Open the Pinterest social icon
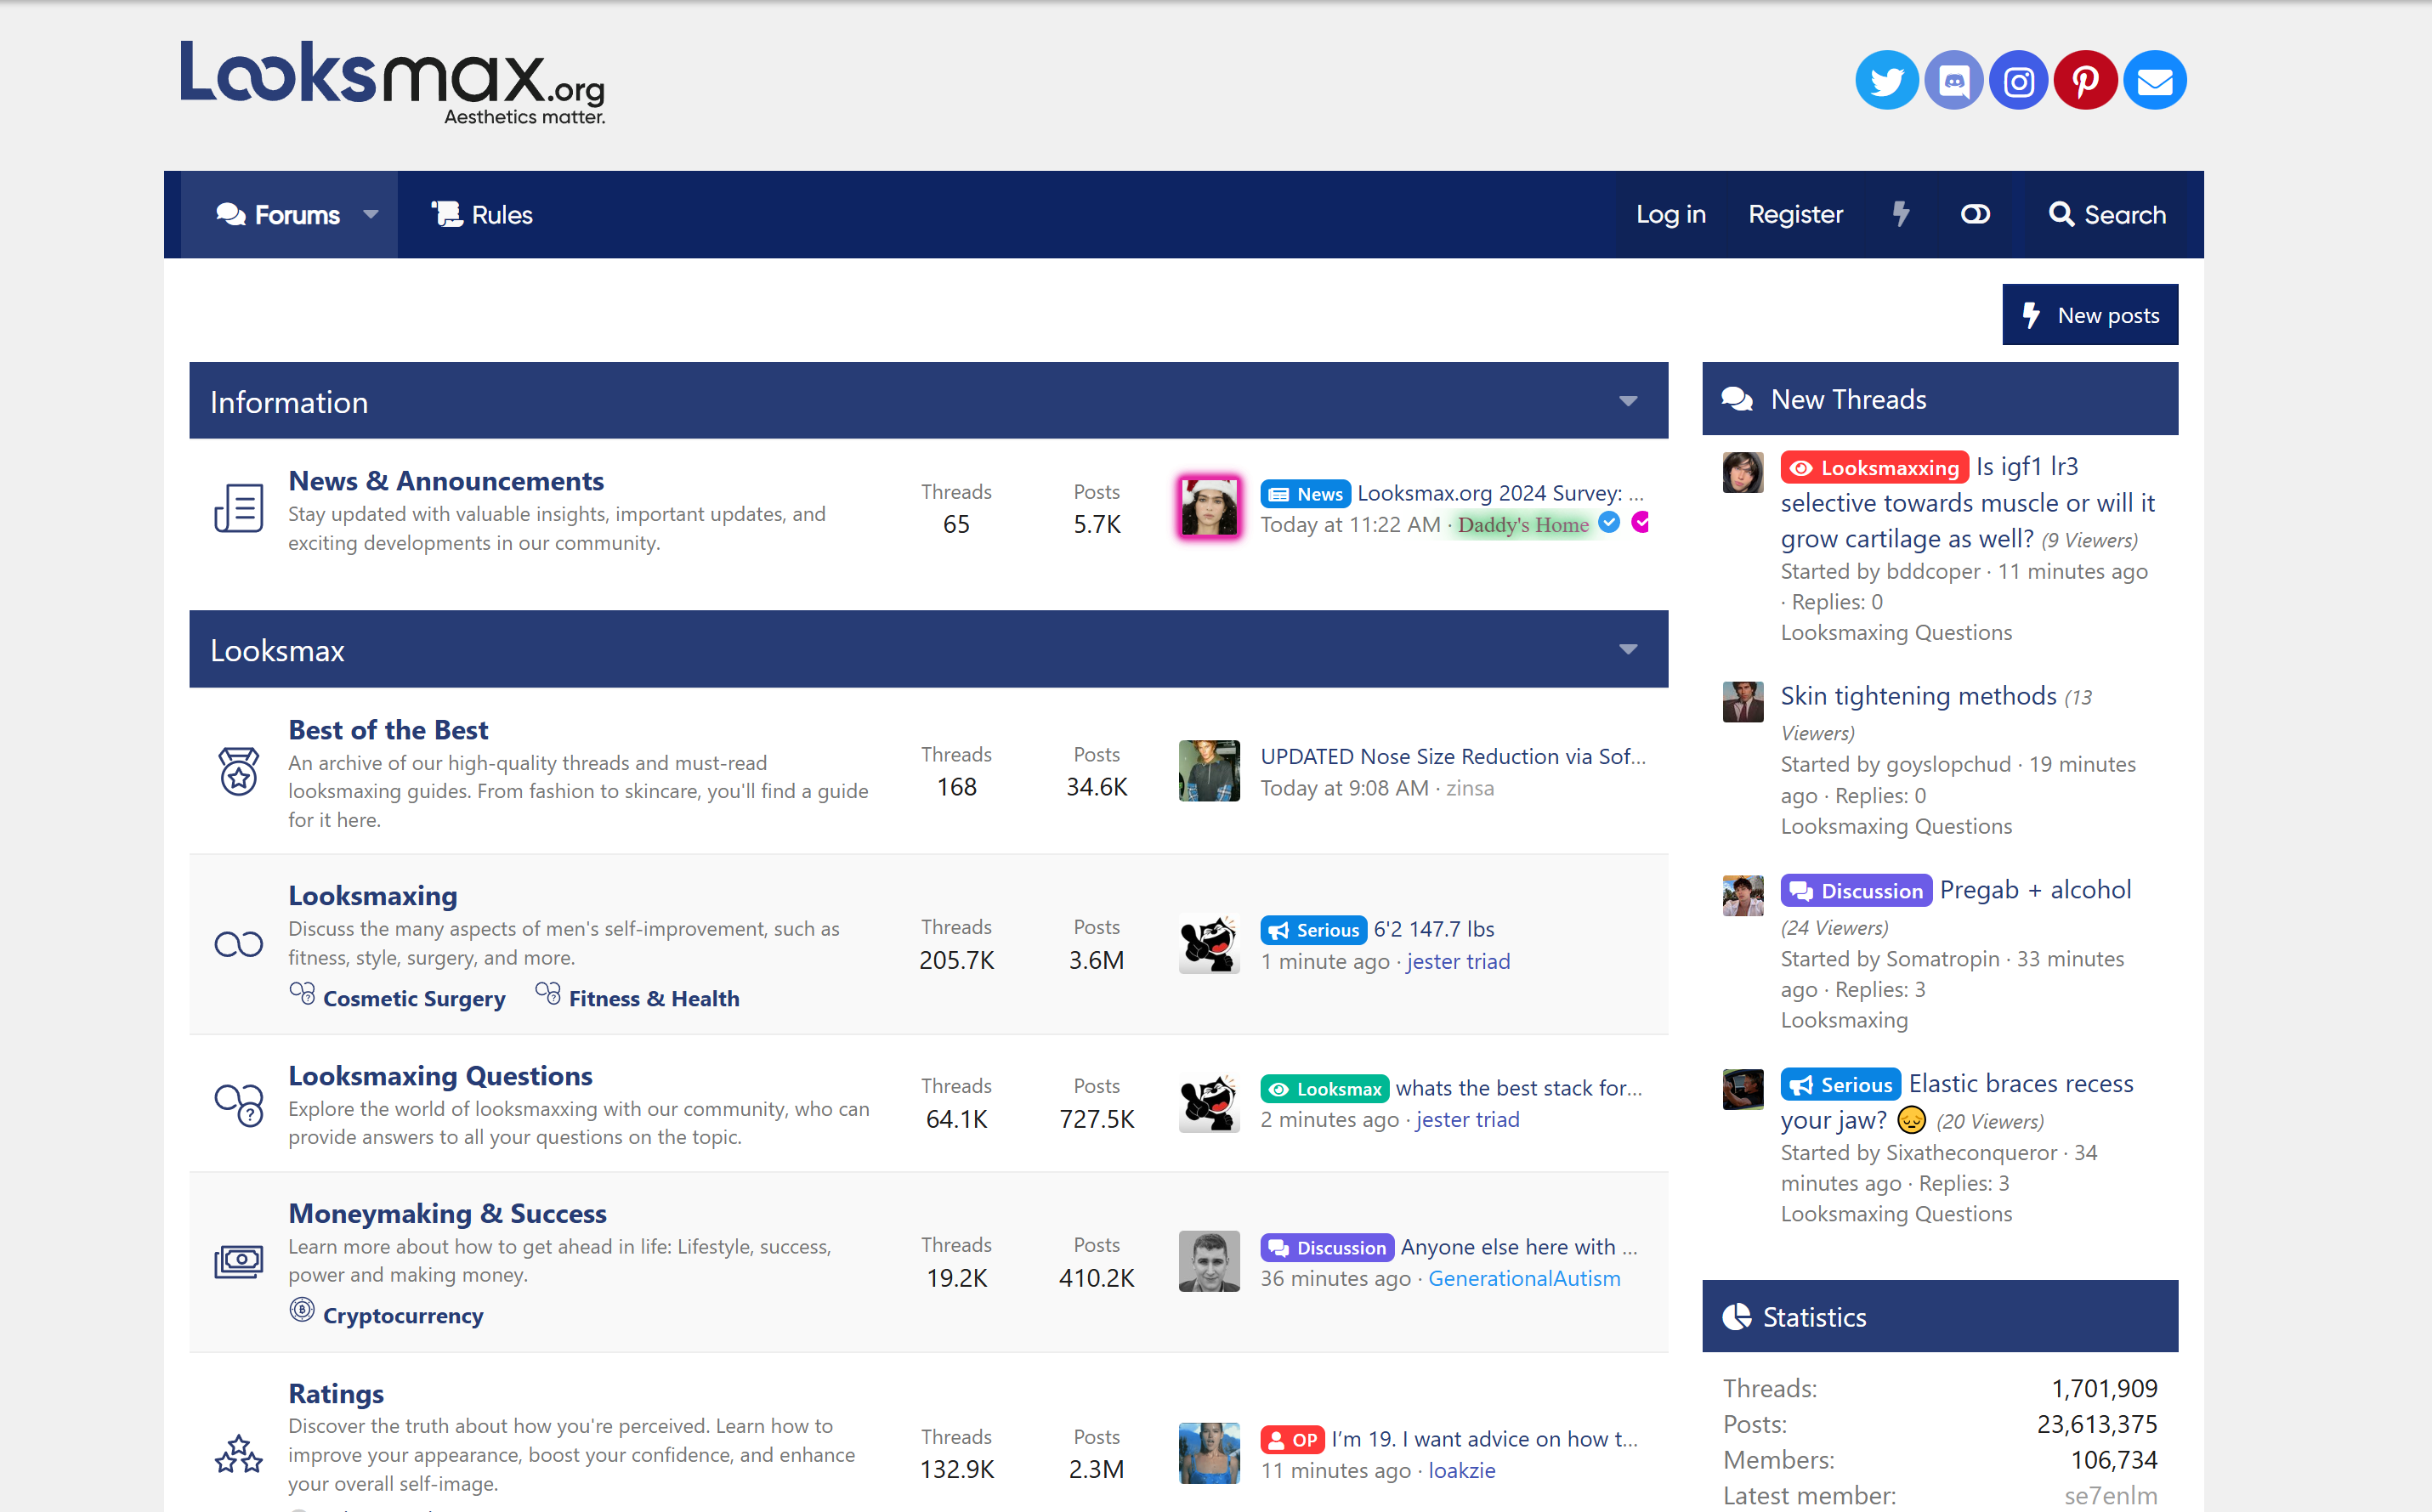The image size is (2432, 1512). tap(2085, 80)
